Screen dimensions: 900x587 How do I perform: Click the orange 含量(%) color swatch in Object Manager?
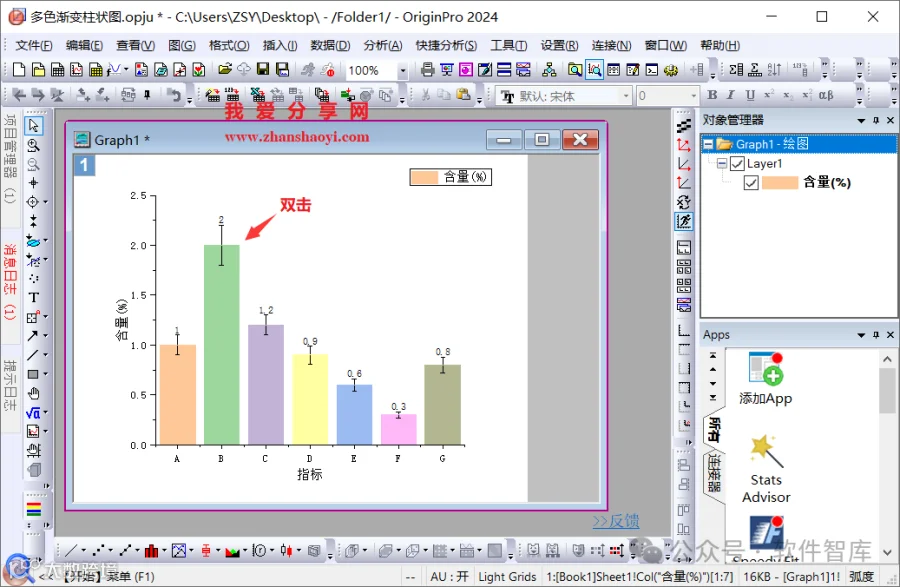(x=780, y=182)
